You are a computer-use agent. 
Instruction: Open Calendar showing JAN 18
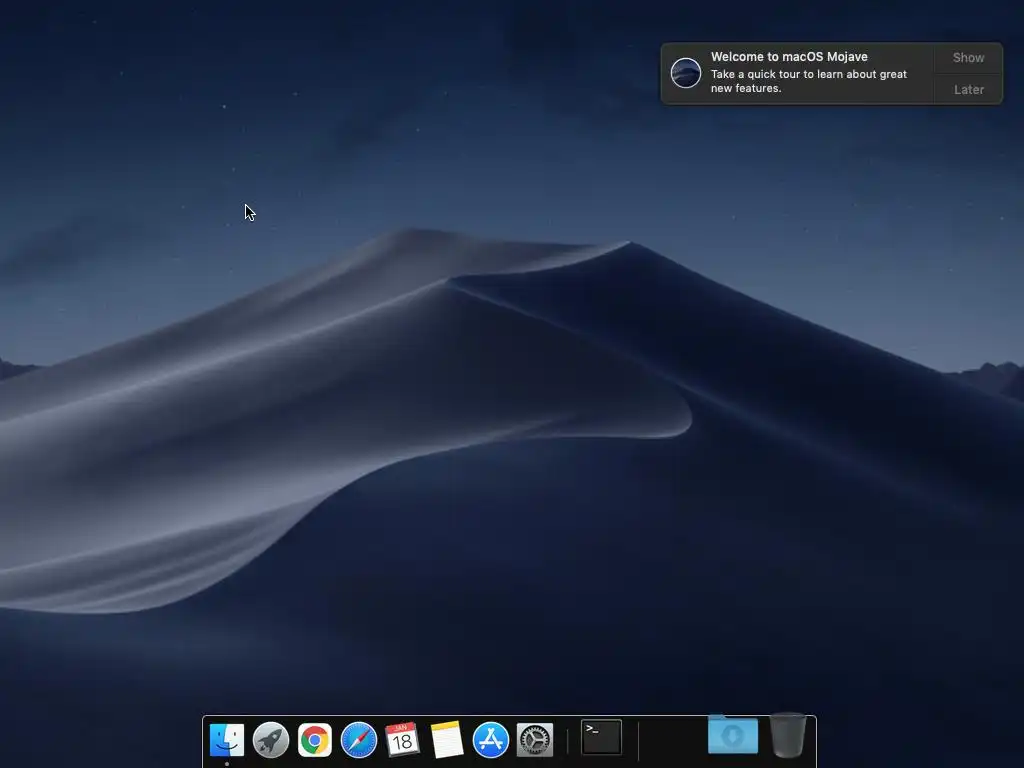click(402, 740)
